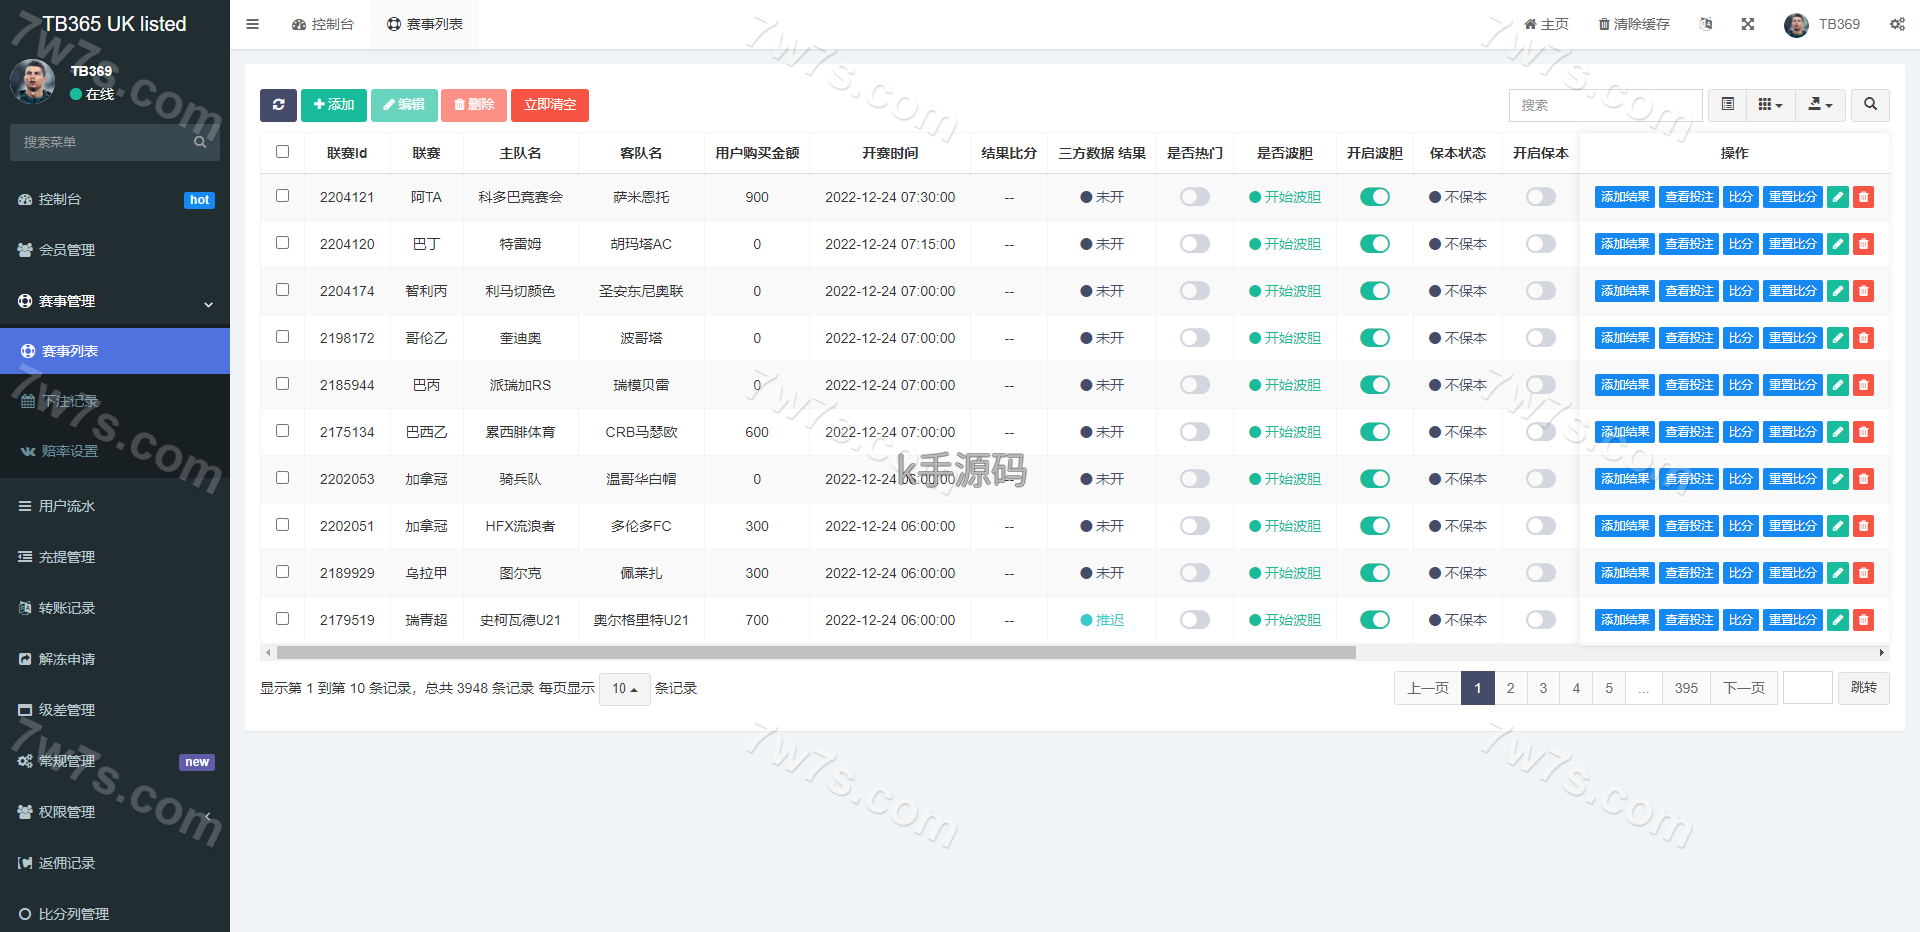Open 充提管理 in the sidebar
Image resolution: width=1920 pixels, height=932 pixels.
tap(115, 557)
